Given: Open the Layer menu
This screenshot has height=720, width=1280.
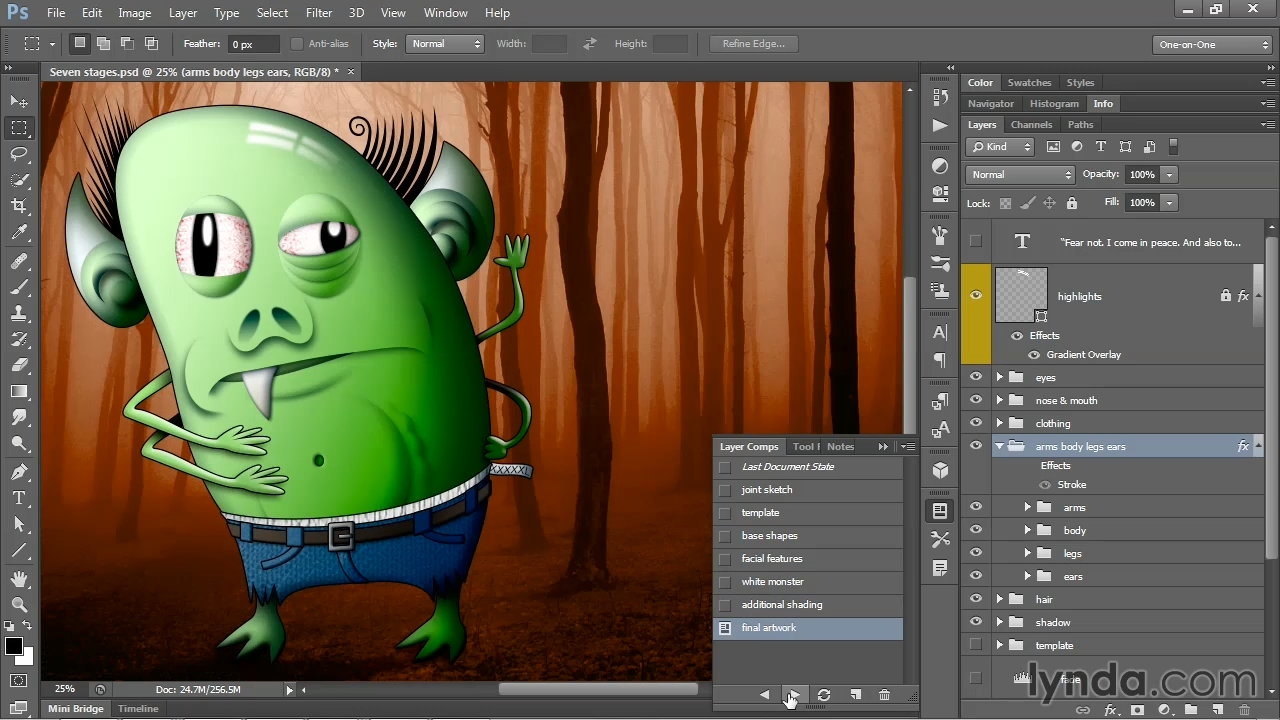Looking at the screenshot, I should click(183, 13).
